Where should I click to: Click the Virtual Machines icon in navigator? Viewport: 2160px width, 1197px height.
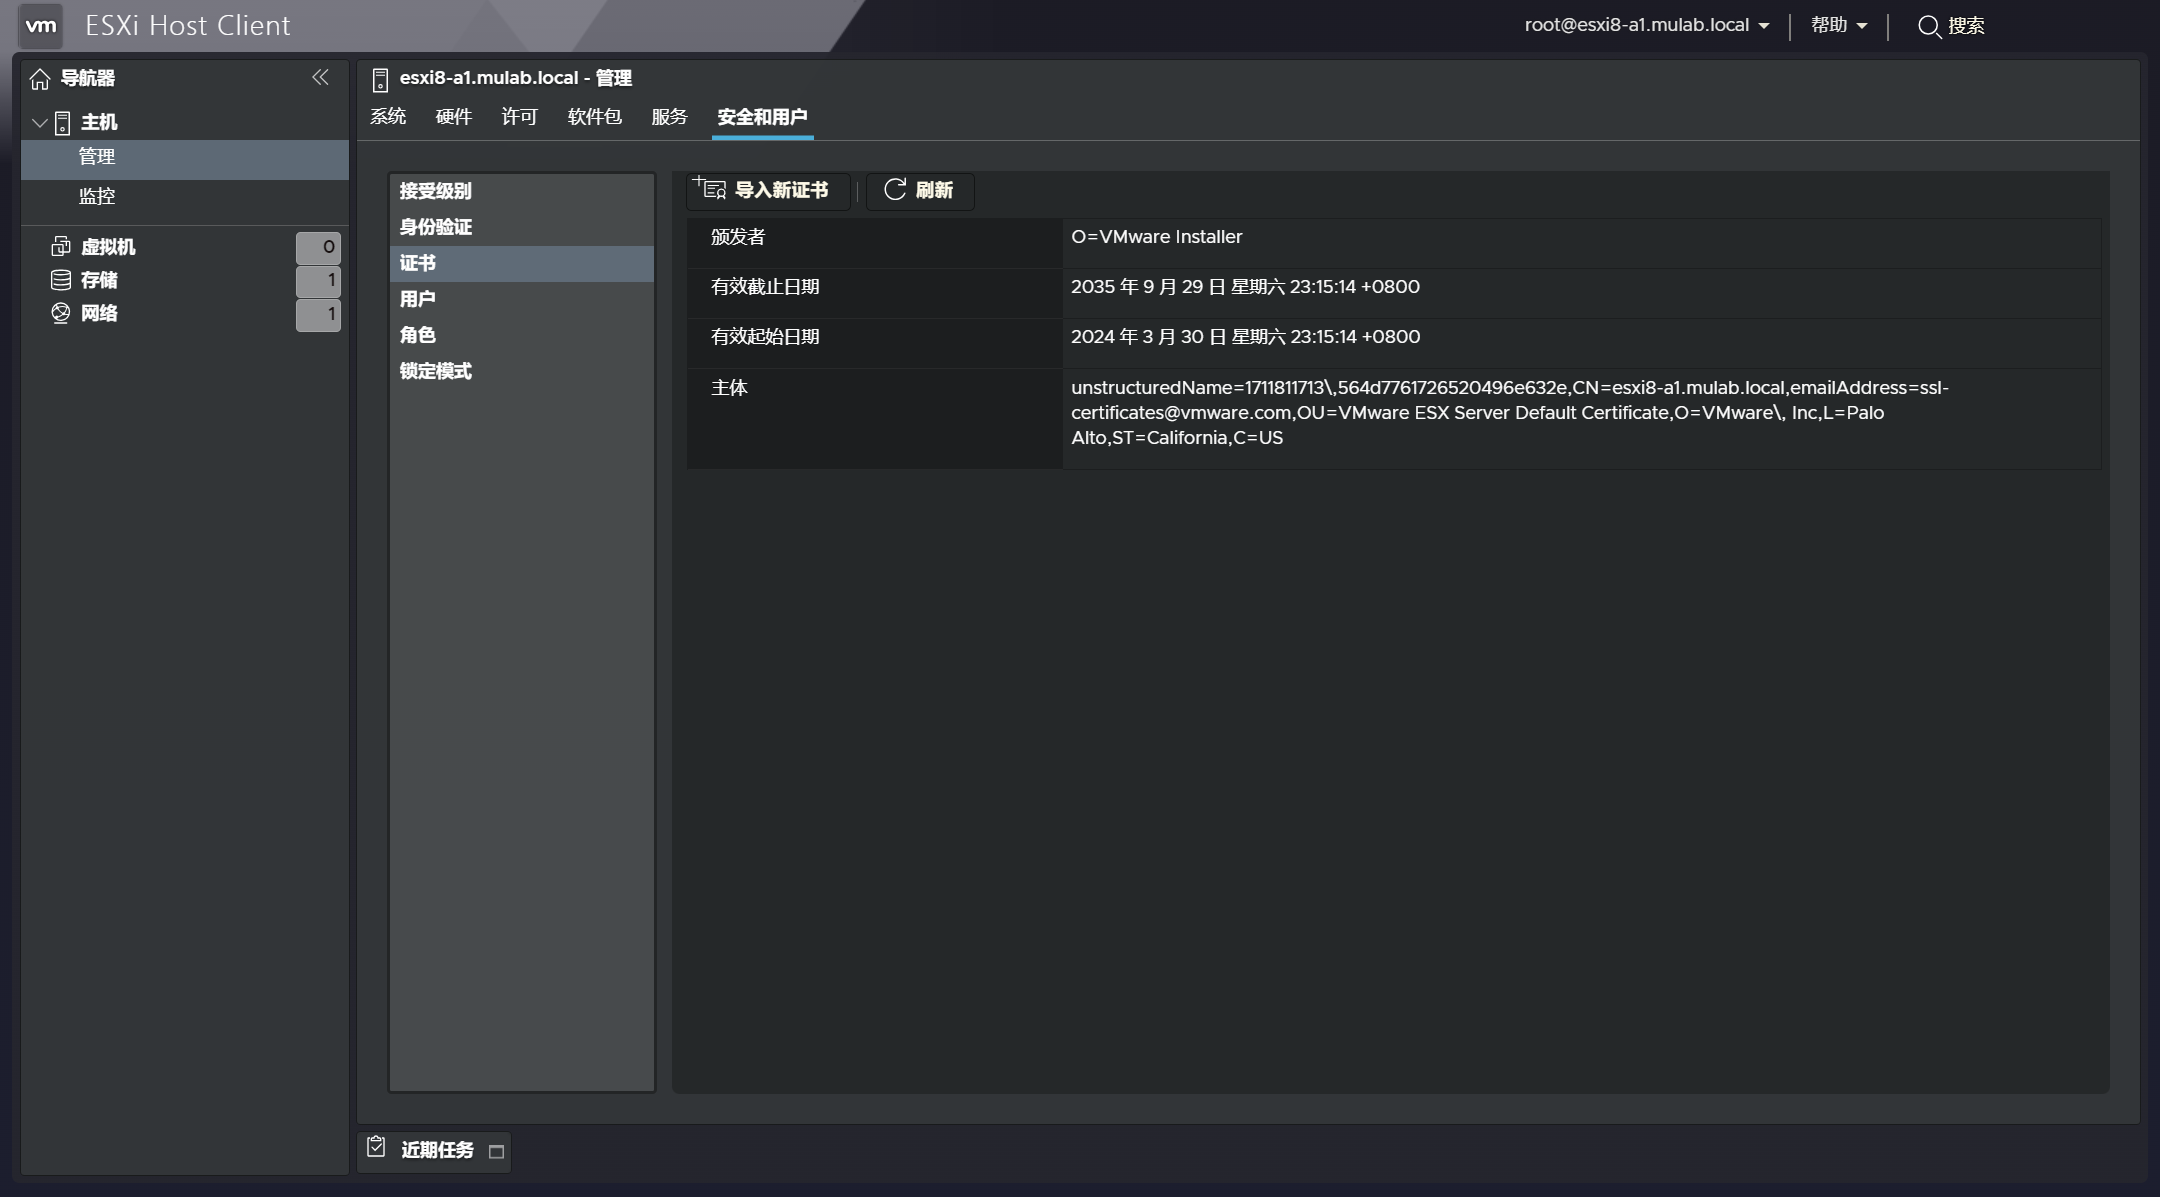[x=61, y=246]
